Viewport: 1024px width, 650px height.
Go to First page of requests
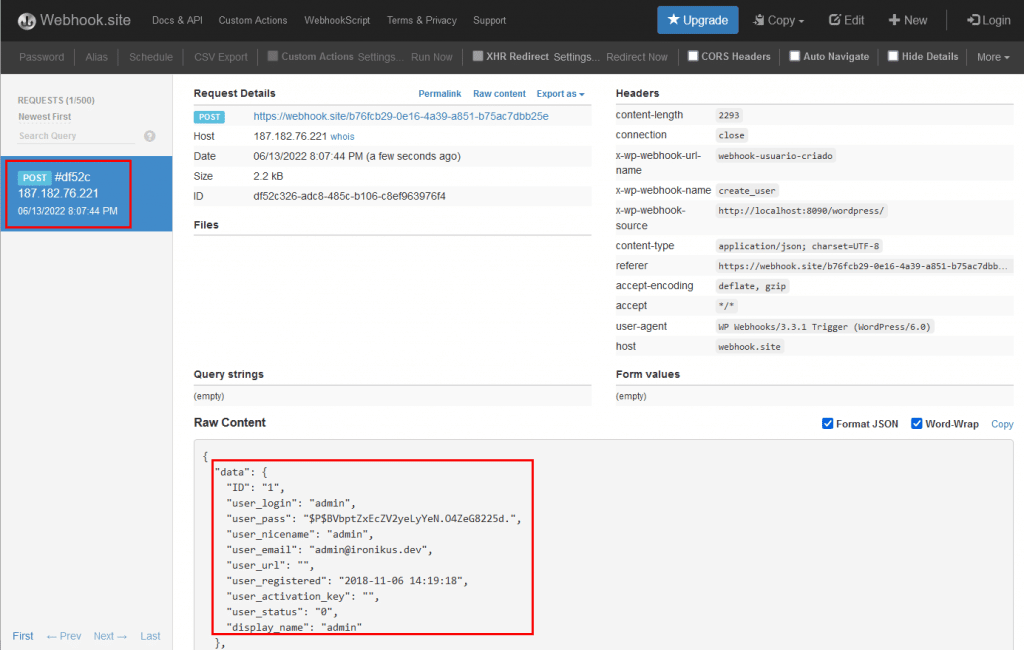[23, 636]
